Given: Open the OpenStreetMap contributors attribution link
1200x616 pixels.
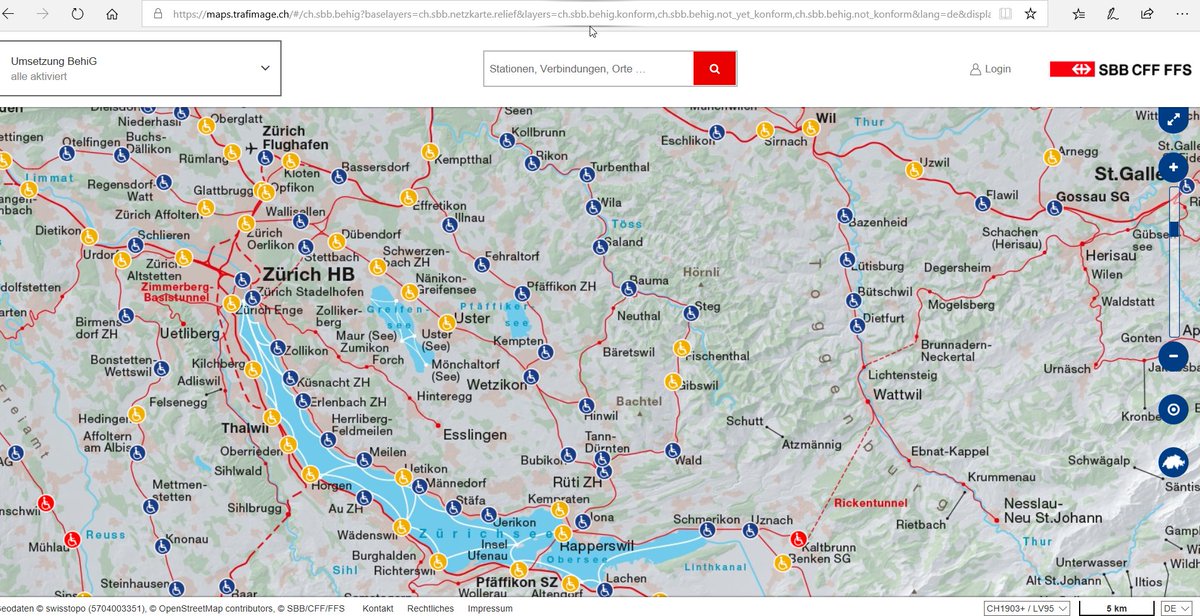Looking at the screenshot, I should click(x=211, y=608).
